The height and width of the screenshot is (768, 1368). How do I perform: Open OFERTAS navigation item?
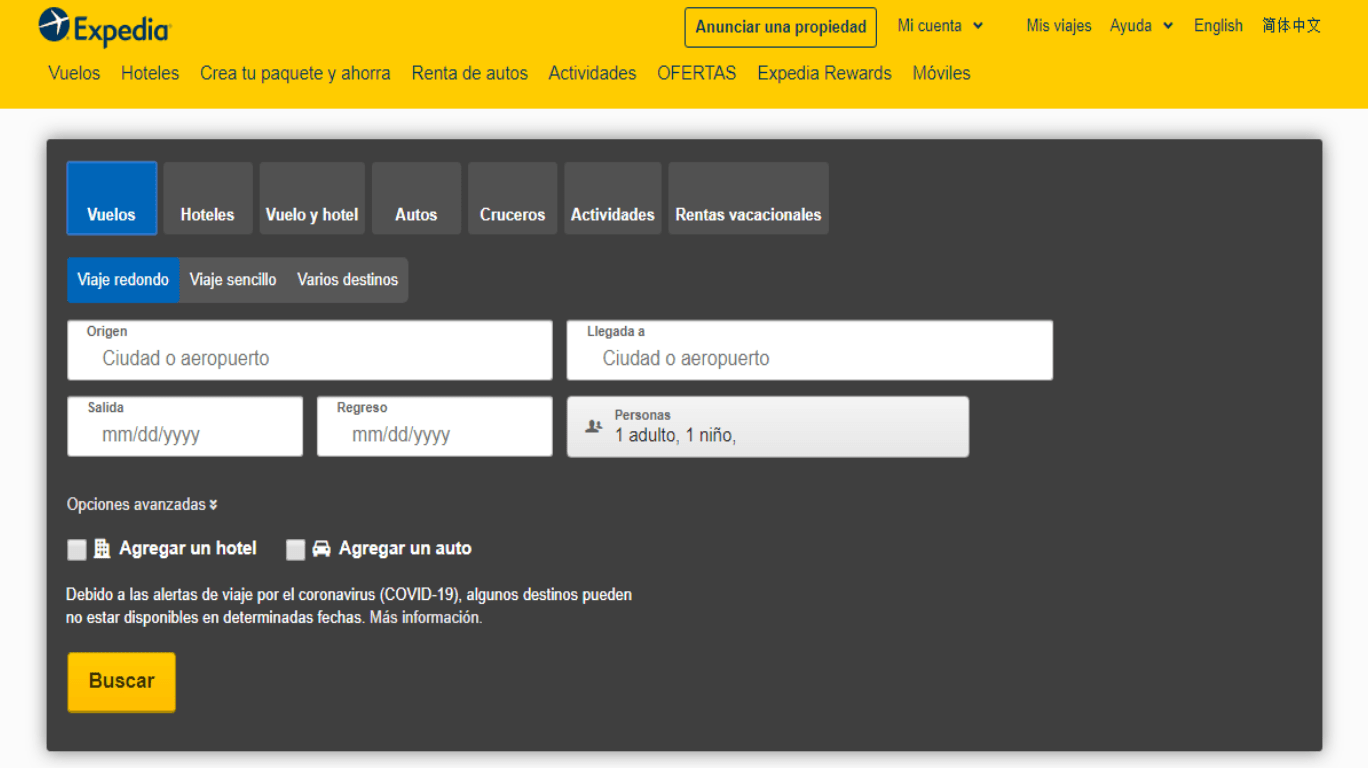[696, 73]
